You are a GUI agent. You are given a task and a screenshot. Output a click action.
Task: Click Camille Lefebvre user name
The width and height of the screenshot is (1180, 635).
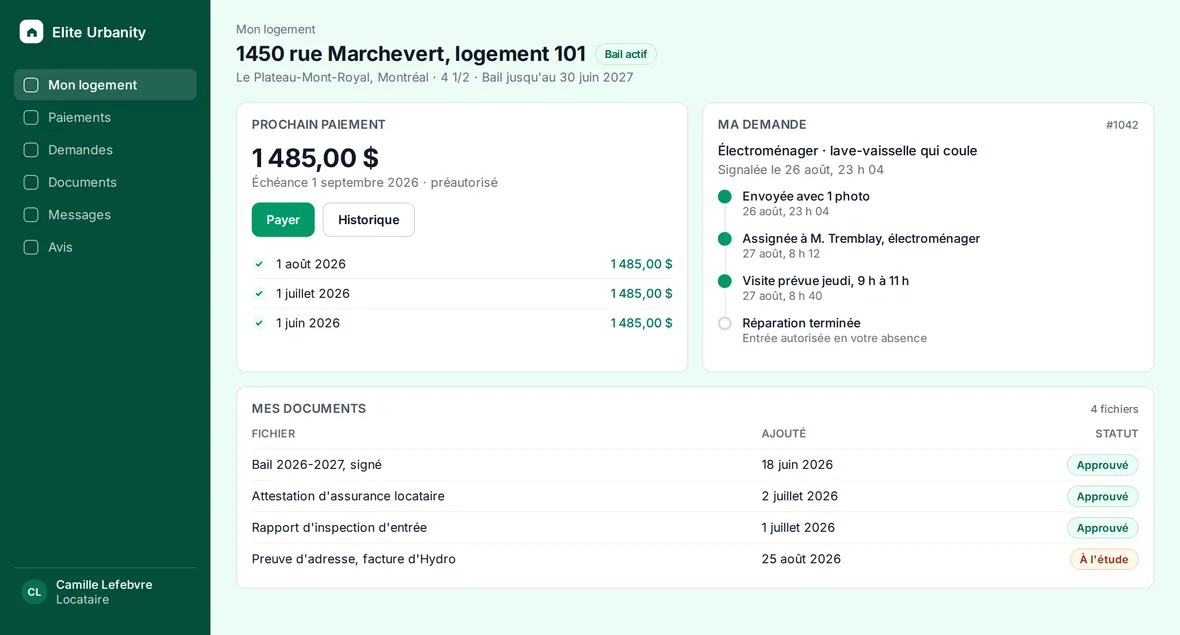point(104,585)
